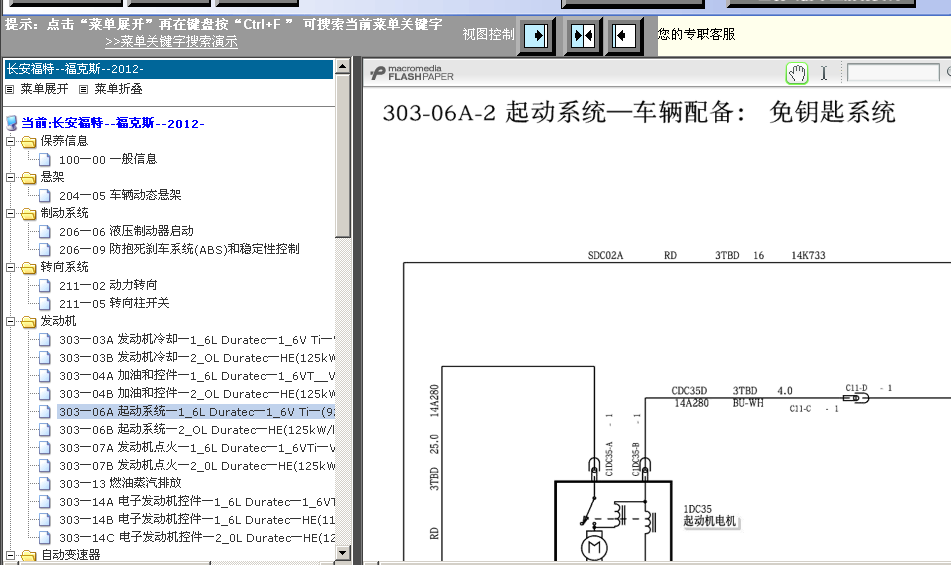Click the expand-right view control arrow button

coord(536,35)
